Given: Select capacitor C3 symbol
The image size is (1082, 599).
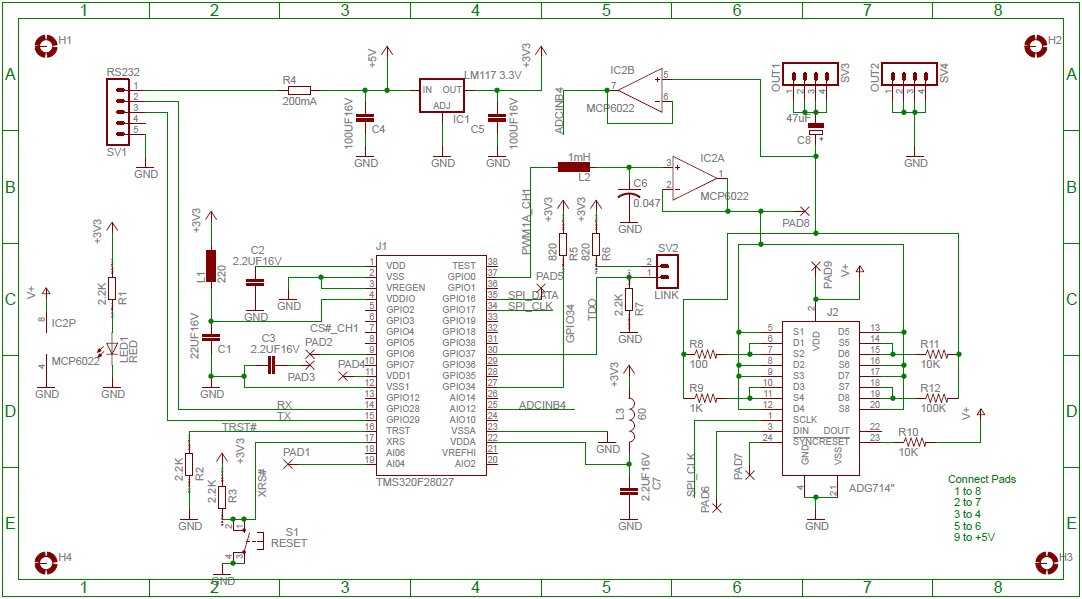Looking at the screenshot, I should tap(271, 365).
